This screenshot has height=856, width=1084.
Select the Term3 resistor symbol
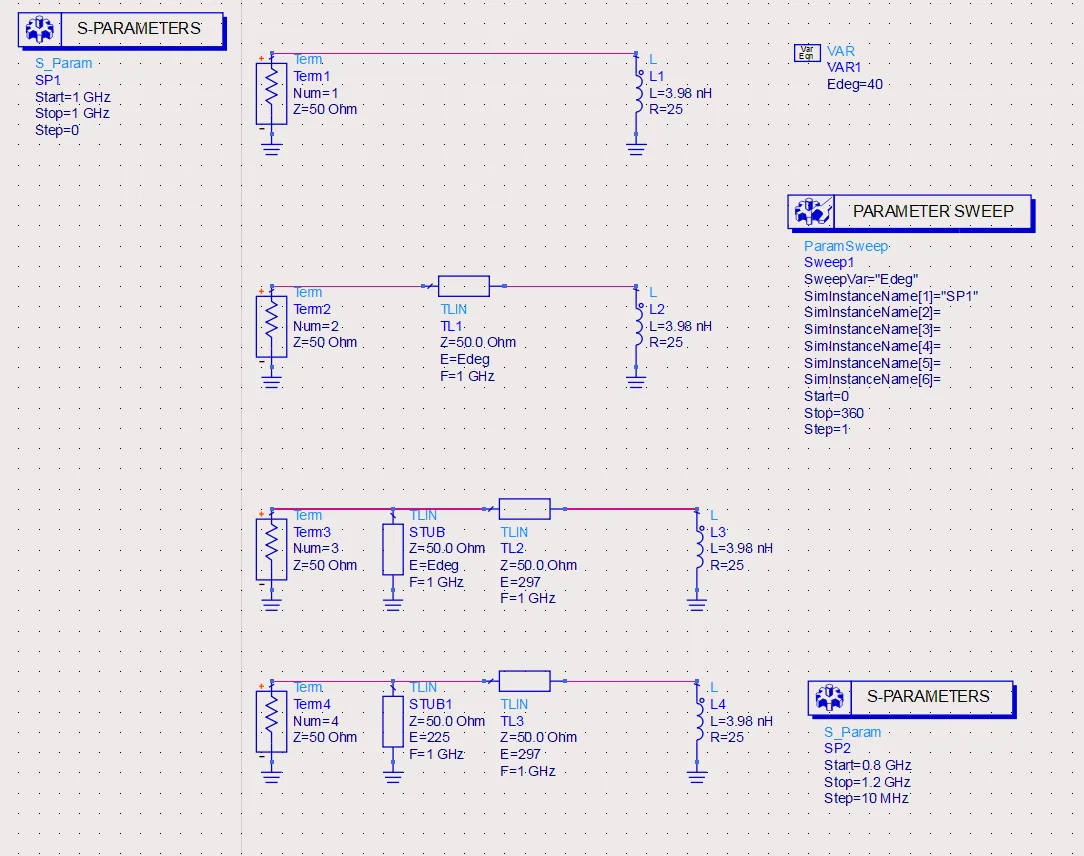coord(272,549)
